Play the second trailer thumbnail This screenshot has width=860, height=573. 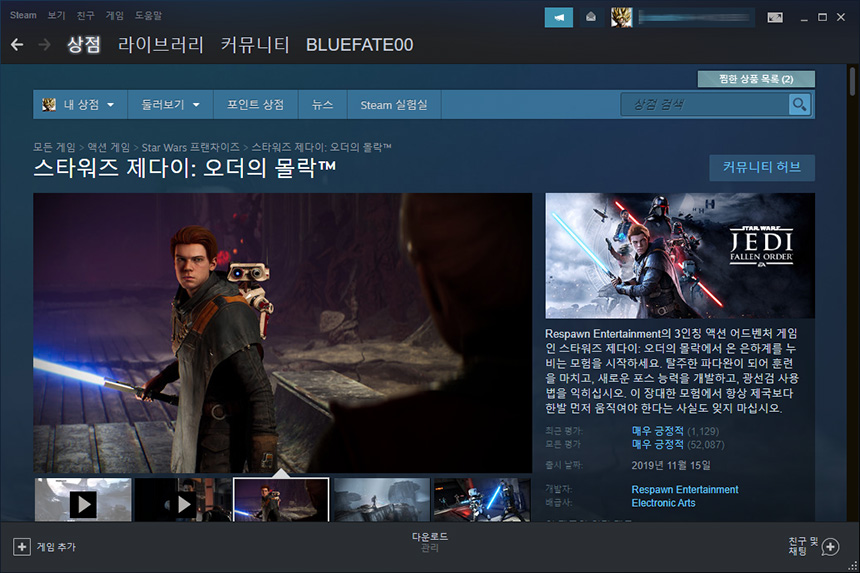pos(183,500)
